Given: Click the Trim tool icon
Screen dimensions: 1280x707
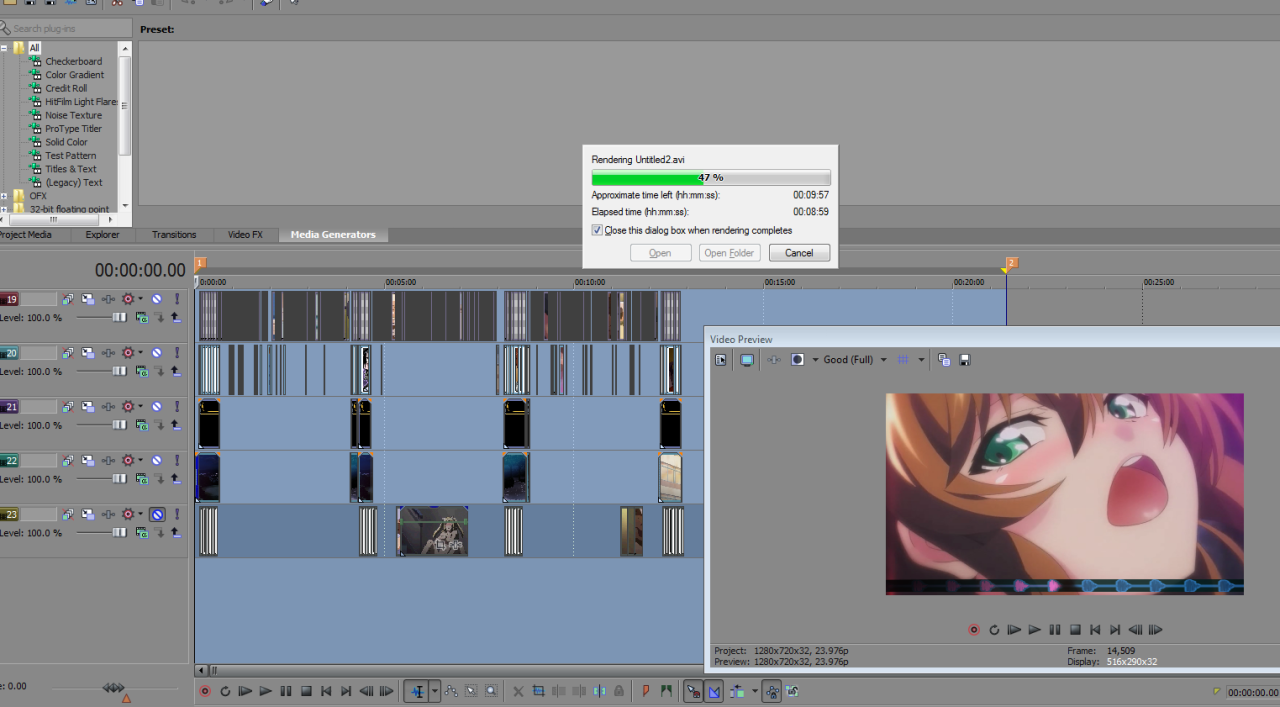Looking at the screenshot, I should 538,691.
